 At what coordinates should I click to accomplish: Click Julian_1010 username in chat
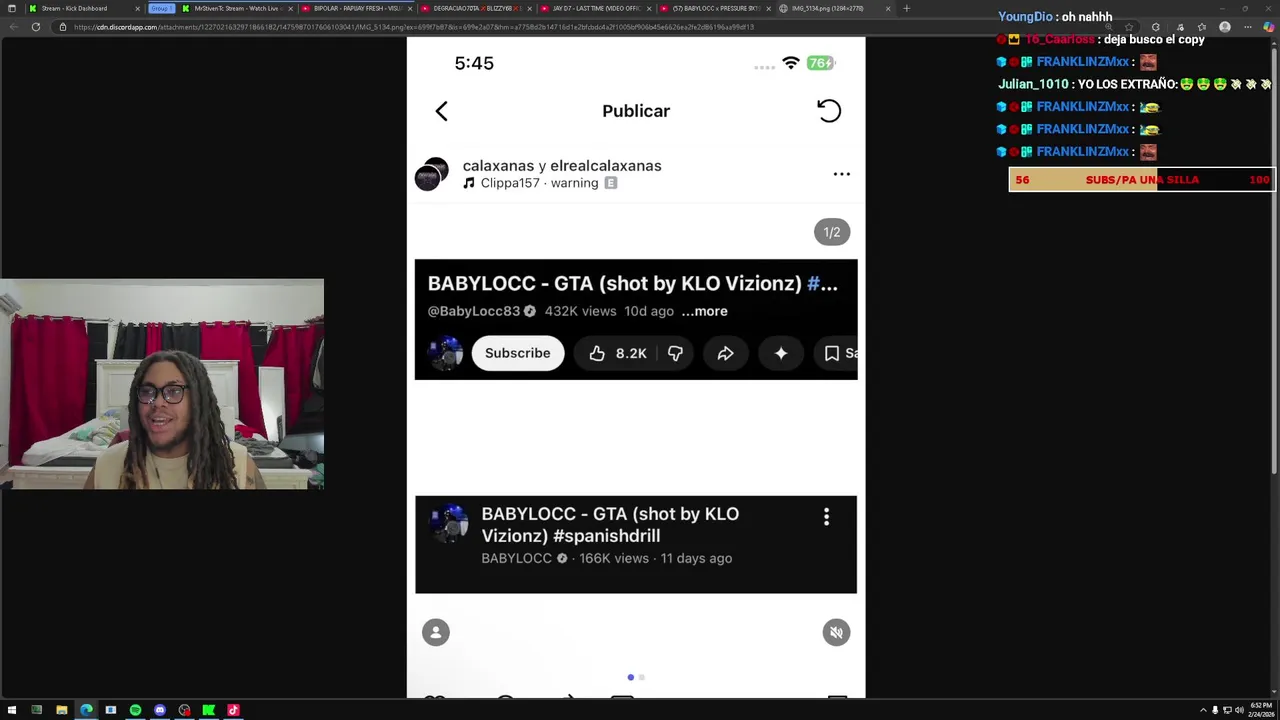1033,84
